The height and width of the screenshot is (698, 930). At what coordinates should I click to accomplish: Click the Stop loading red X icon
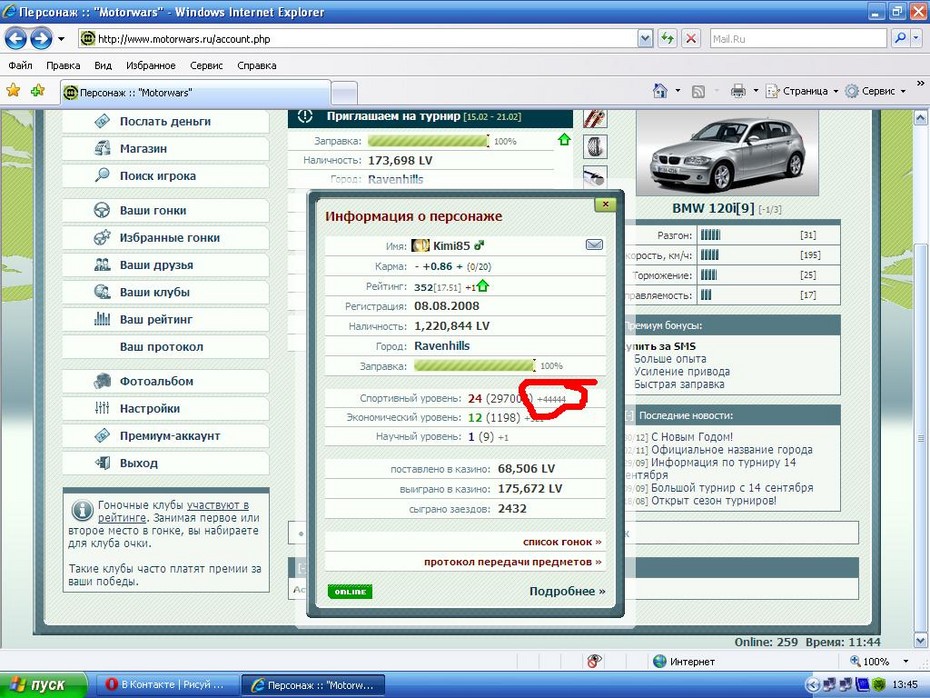point(691,39)
